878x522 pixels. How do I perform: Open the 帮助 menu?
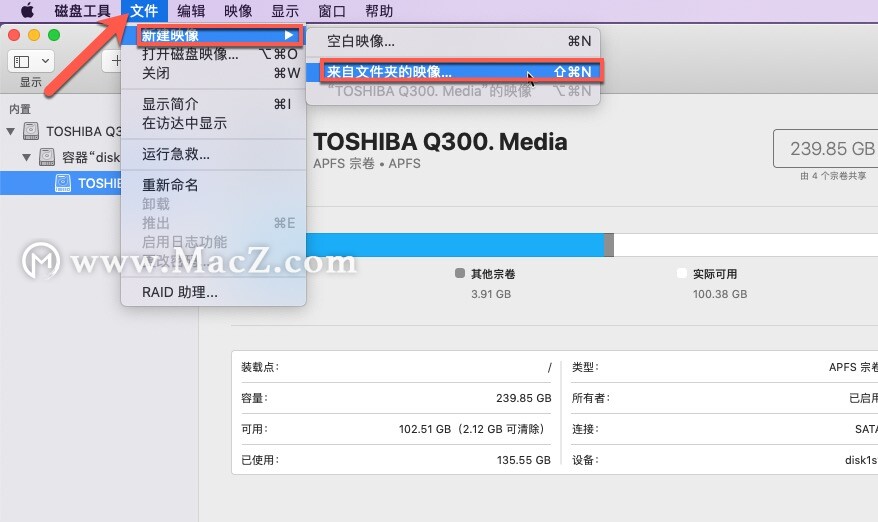pos(379,11)
